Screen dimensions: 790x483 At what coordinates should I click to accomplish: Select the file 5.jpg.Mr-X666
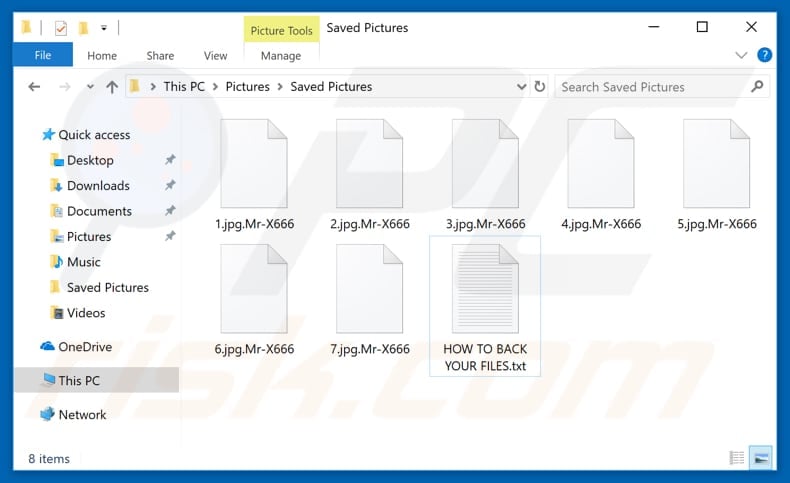716,174
